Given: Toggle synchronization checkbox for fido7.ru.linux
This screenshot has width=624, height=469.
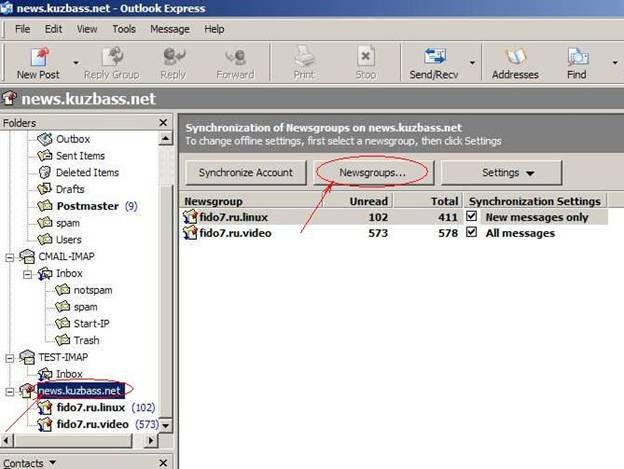Looking at the screenshot, I should click(472, 216).
